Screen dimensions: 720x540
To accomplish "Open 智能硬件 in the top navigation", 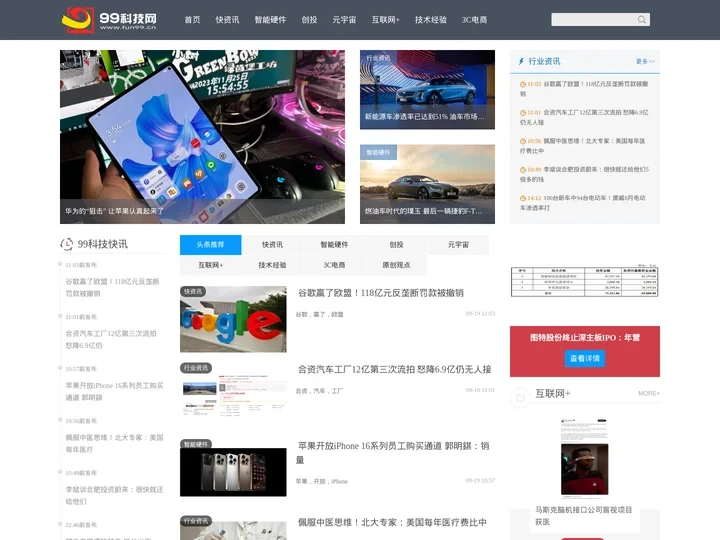I will 270,20.
